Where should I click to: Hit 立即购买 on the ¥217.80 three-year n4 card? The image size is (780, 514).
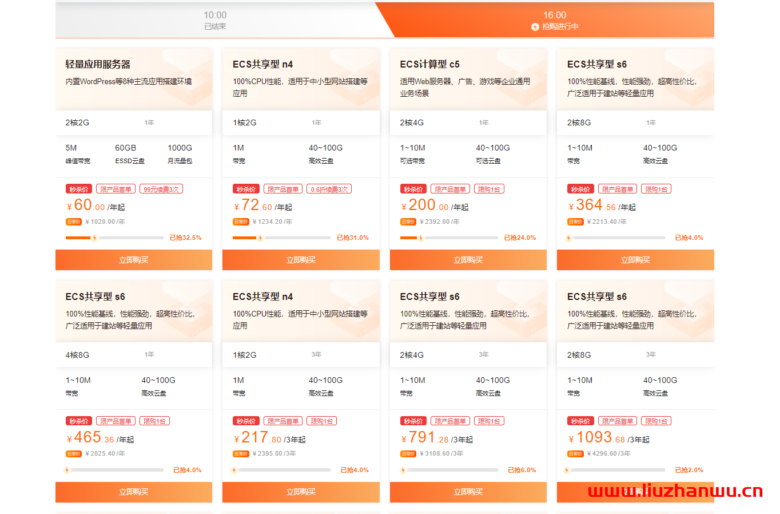tap(301, 492)
